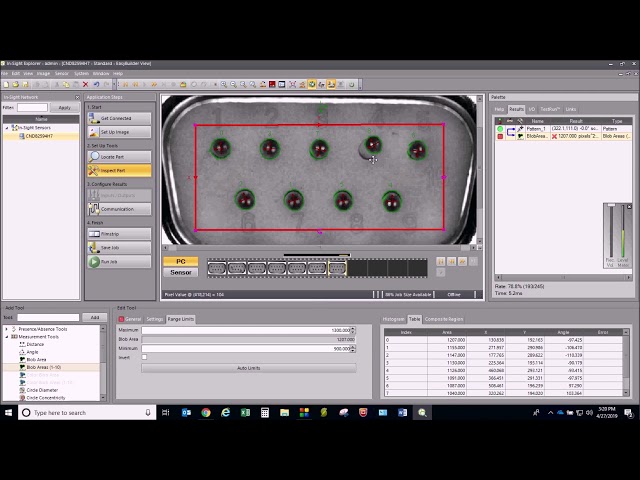
Task: Click the Rec. Vid. slider handle
Action: point(611,205)
